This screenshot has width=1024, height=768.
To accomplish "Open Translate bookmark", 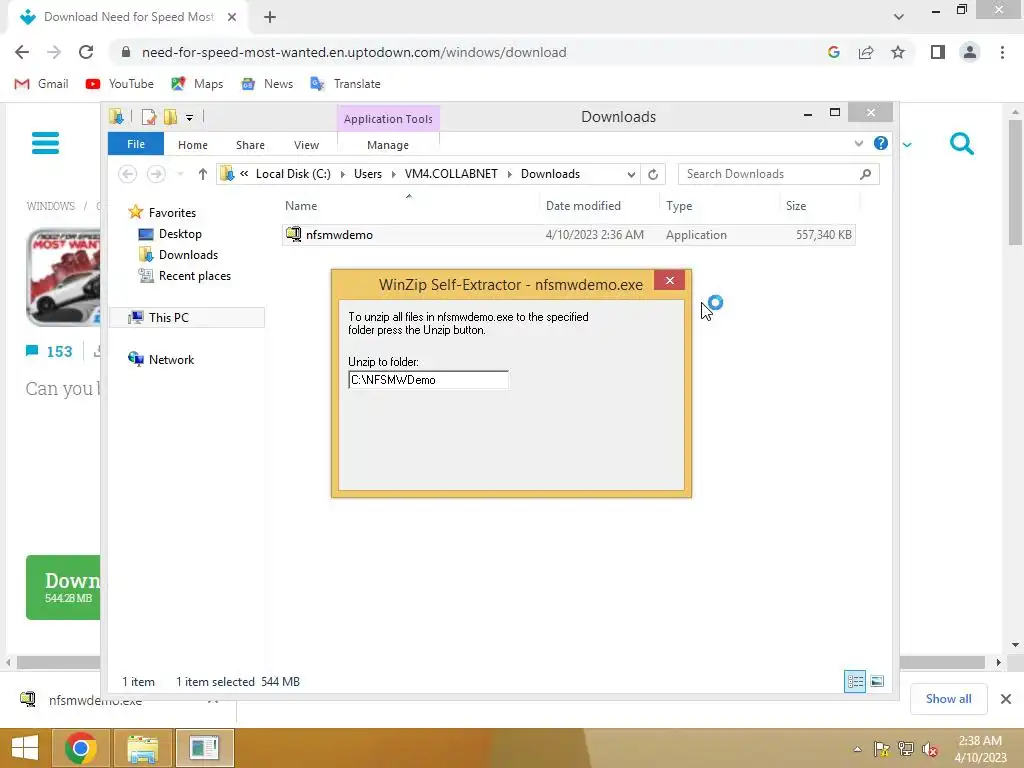I will point(345,84).
